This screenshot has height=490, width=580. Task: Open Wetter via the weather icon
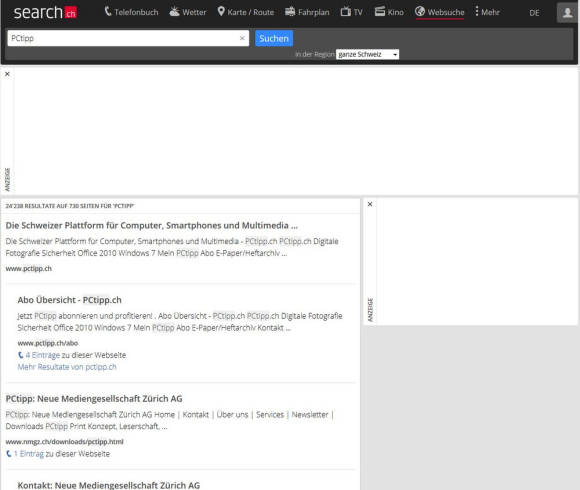[x=174, y=12]
